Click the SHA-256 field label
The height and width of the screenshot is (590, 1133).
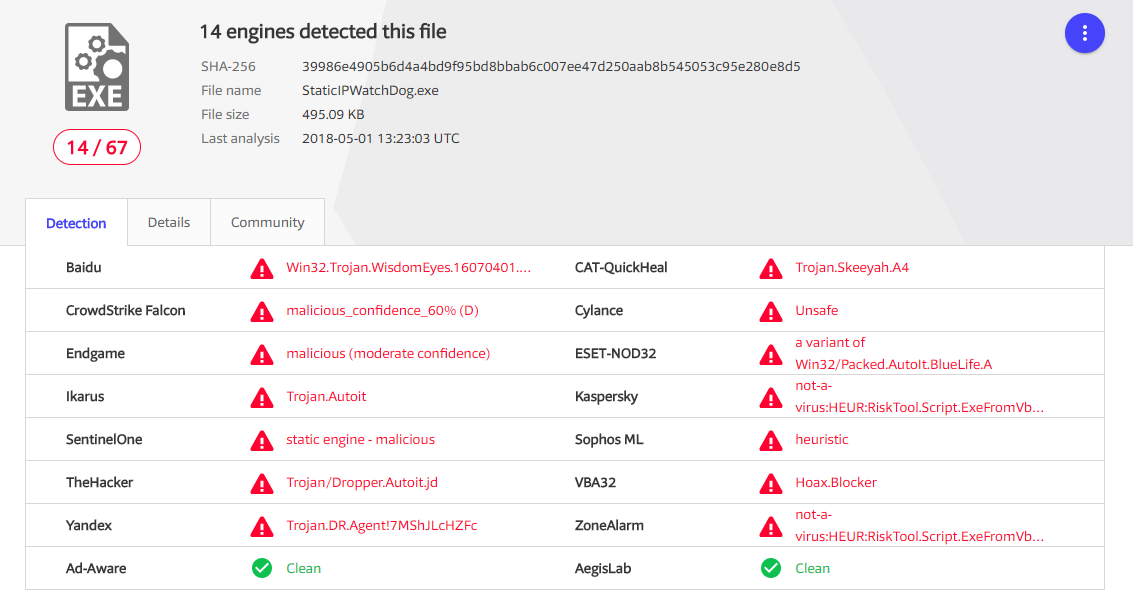[x=228, y=66]
